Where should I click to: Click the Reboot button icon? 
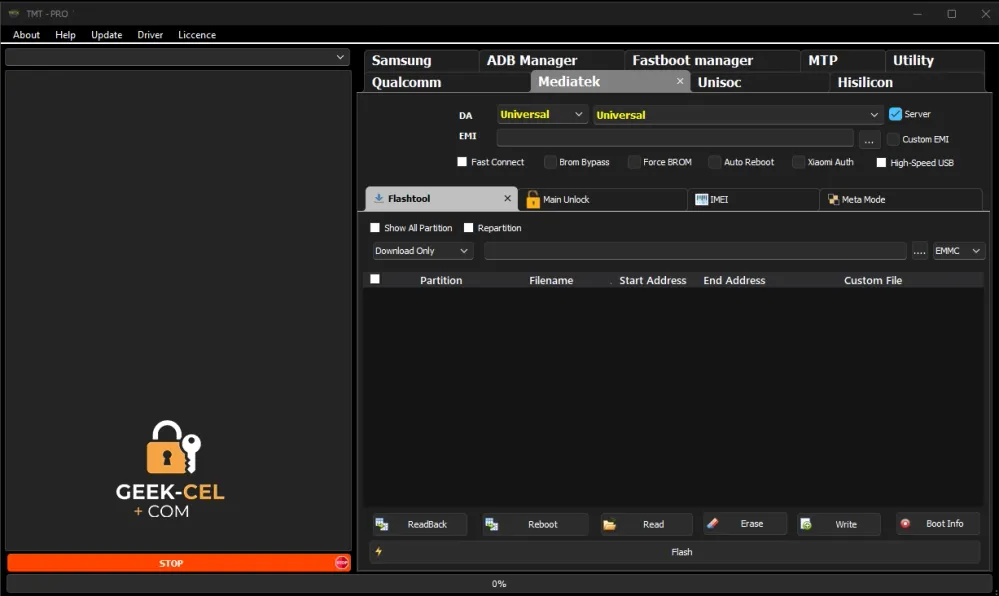491,524
